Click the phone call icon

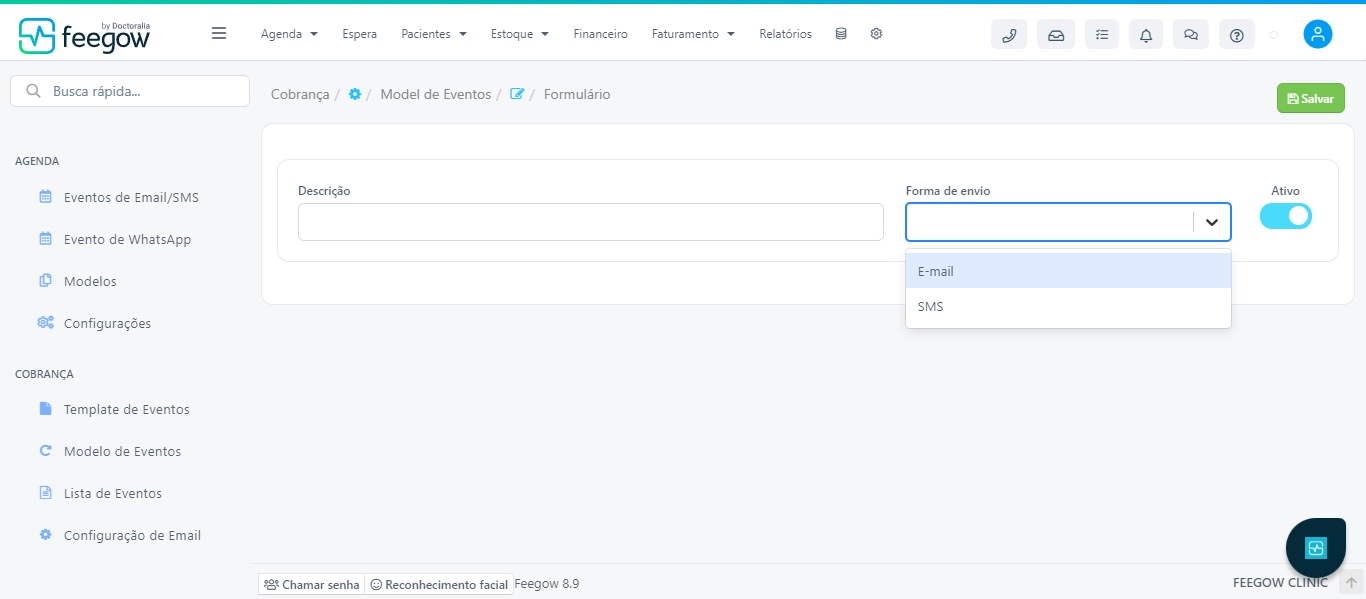coord(1009,34)
